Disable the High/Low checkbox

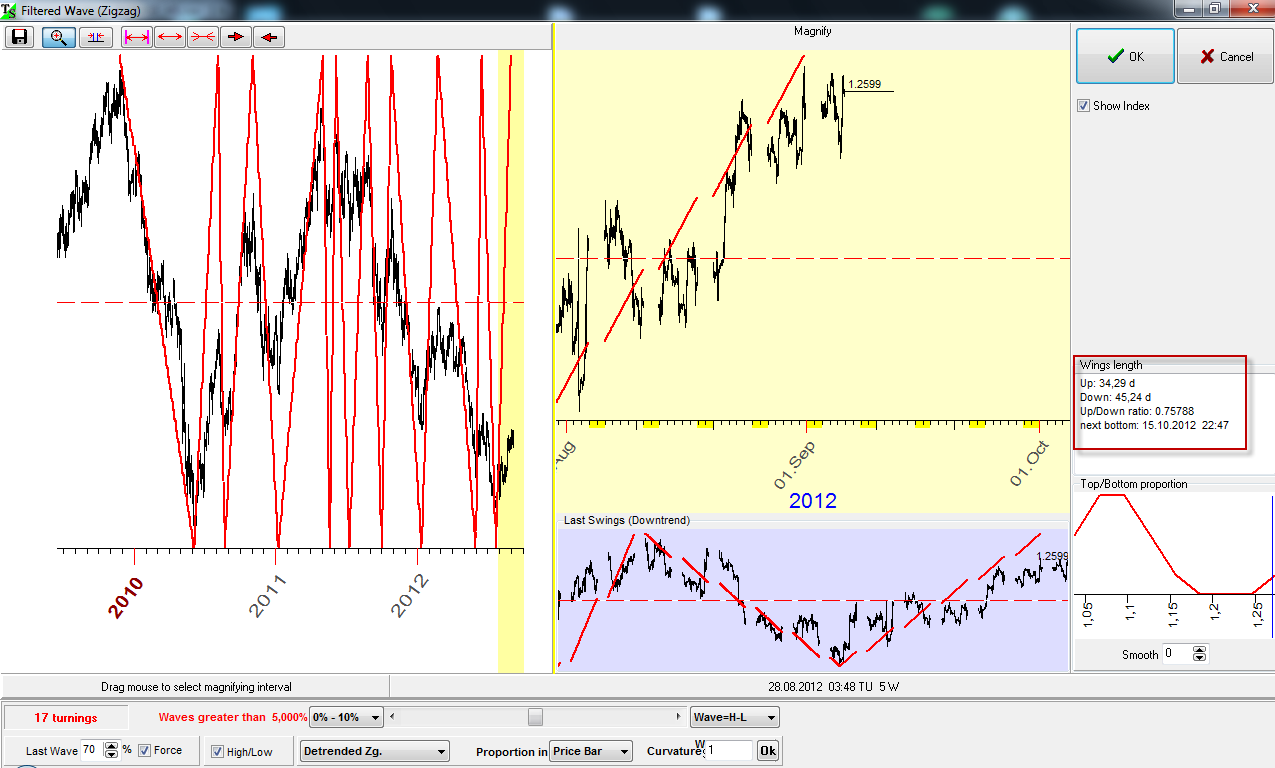pos(218,752)
